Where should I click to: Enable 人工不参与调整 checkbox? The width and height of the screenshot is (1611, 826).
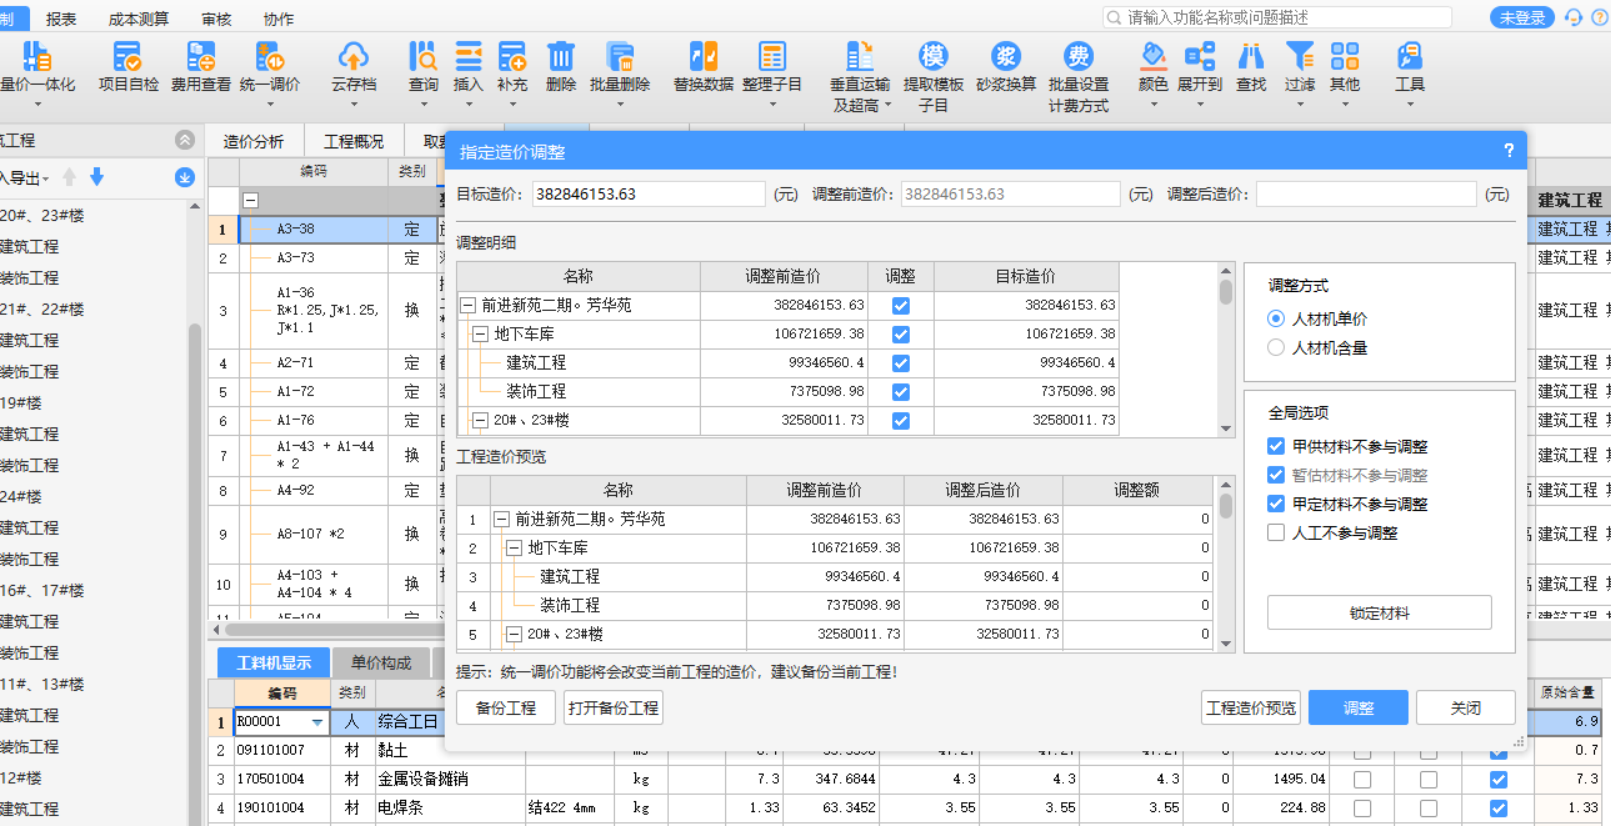tap(1276, 533)
